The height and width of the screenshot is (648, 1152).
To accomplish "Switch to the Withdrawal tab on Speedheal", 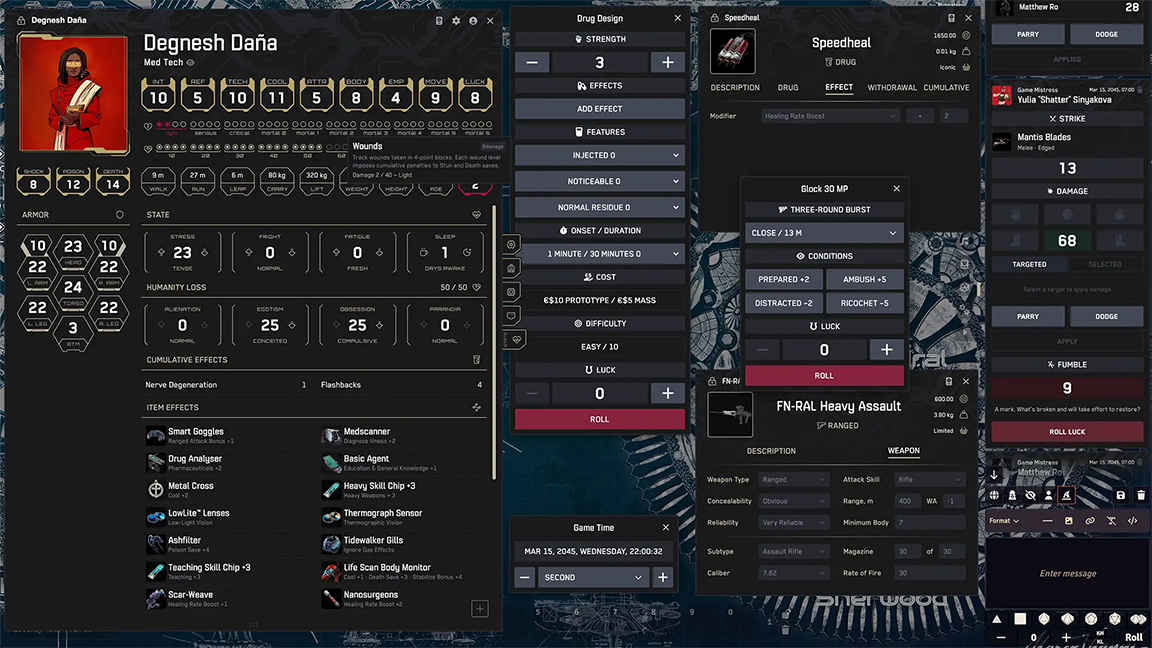I will [x=892, y=87].
